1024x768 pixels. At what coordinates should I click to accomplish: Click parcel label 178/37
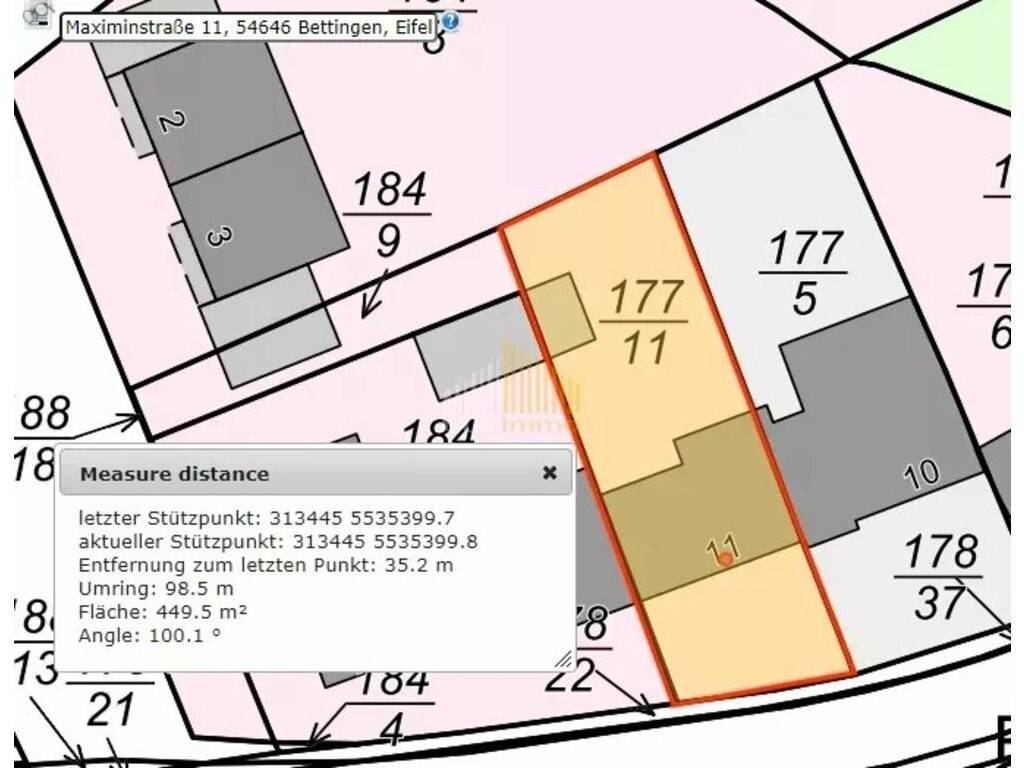pyautogui.click(x=938, y=577)
